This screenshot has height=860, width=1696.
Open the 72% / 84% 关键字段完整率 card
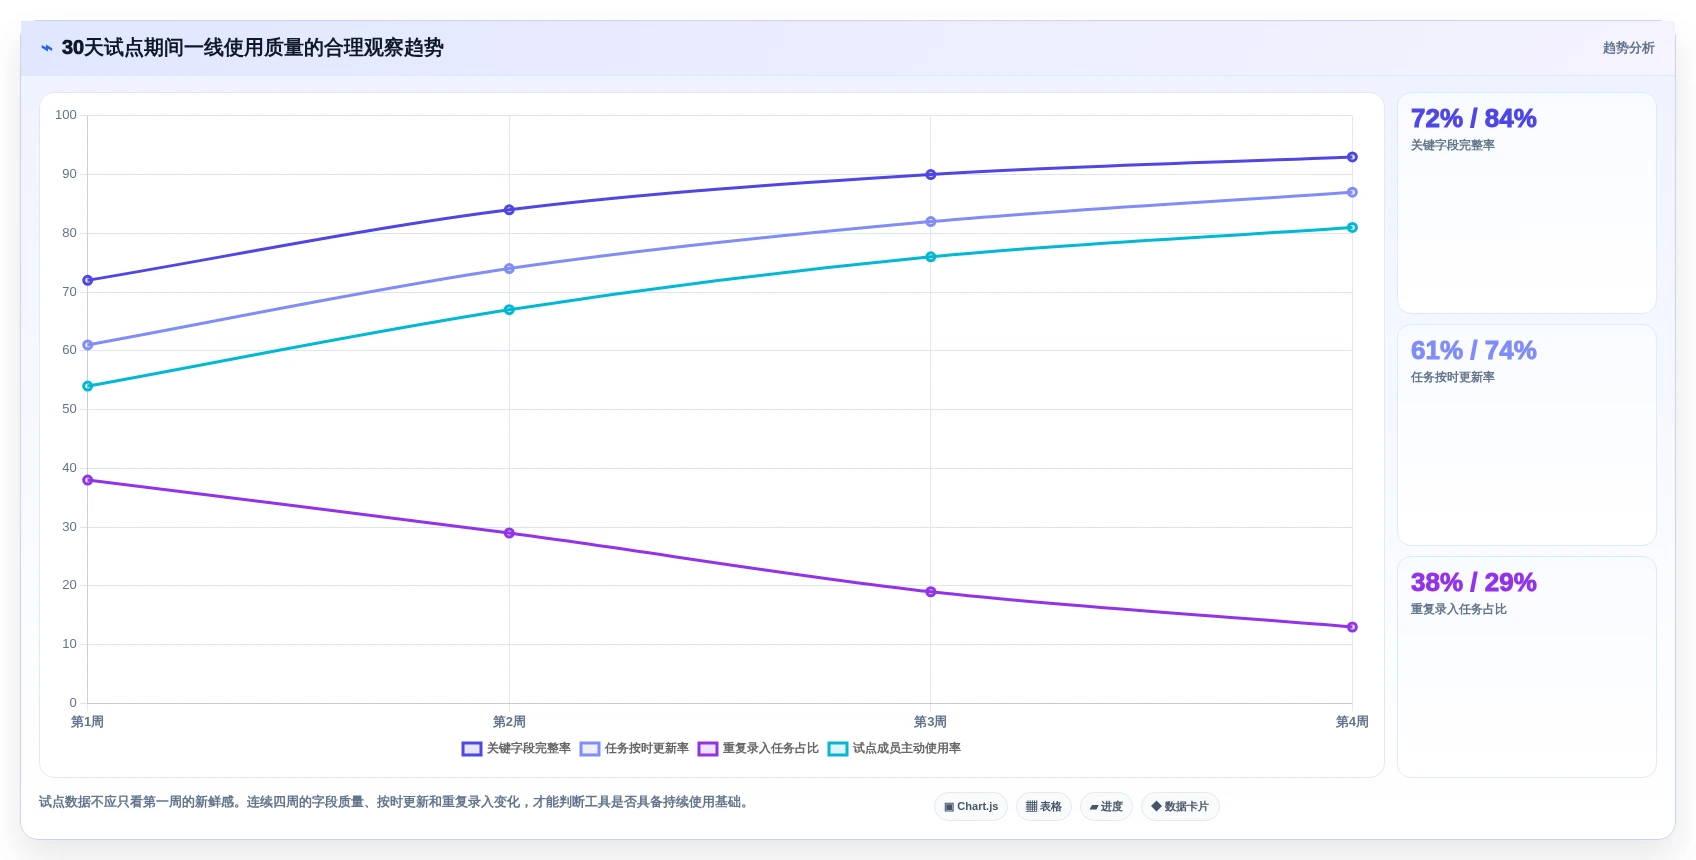(1526, 203)
